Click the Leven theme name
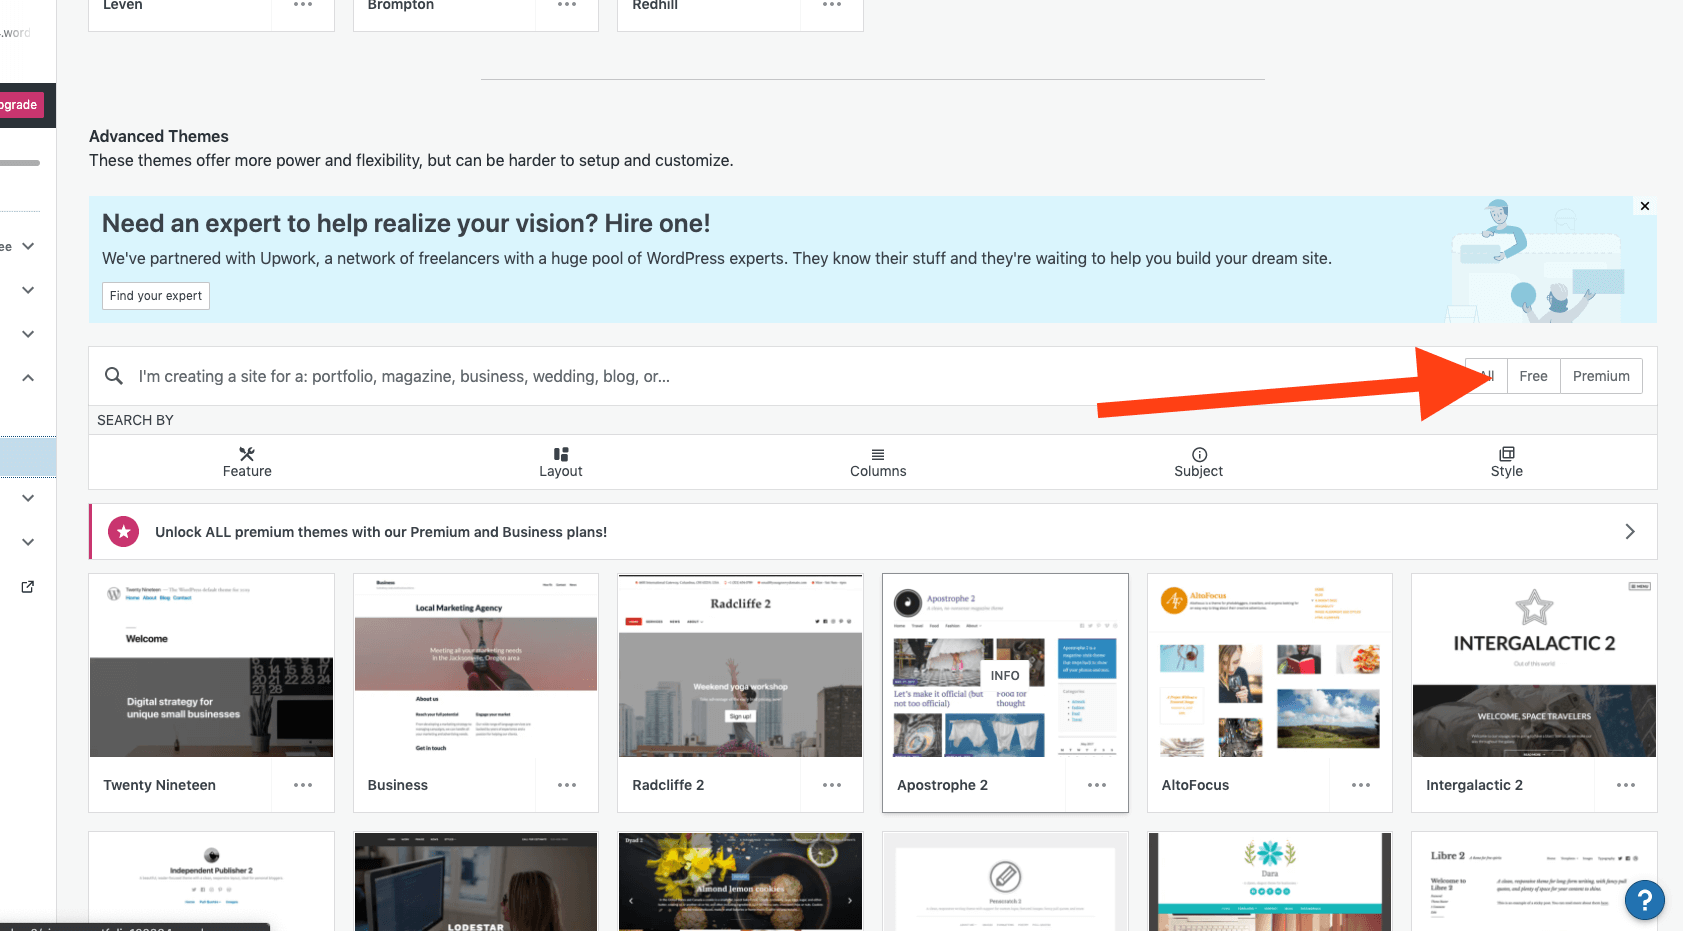Screen dimensions: 1683x931 click(123, 5)
